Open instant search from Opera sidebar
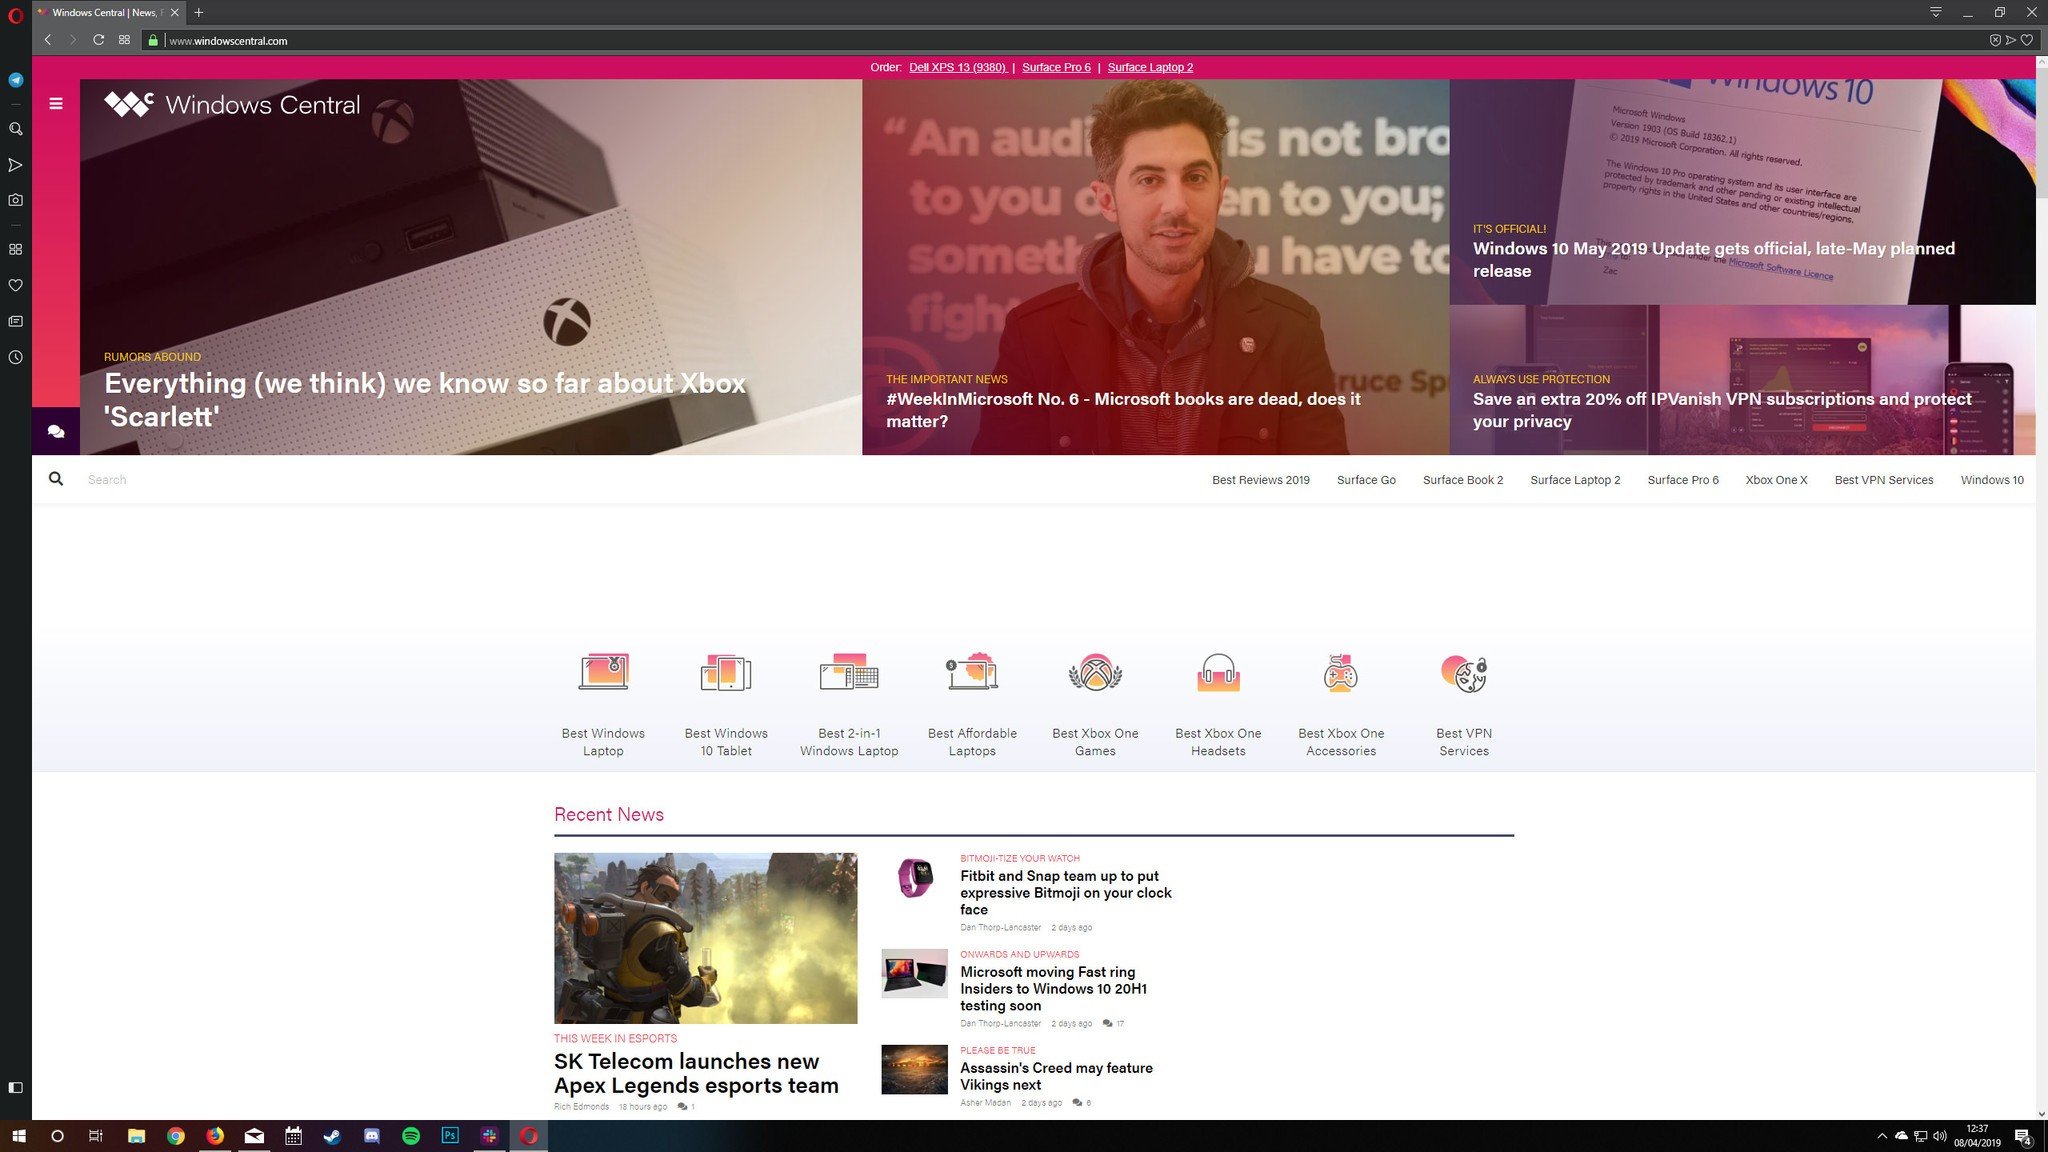Screen dimensions: 2048x1152 pos(16,129)
